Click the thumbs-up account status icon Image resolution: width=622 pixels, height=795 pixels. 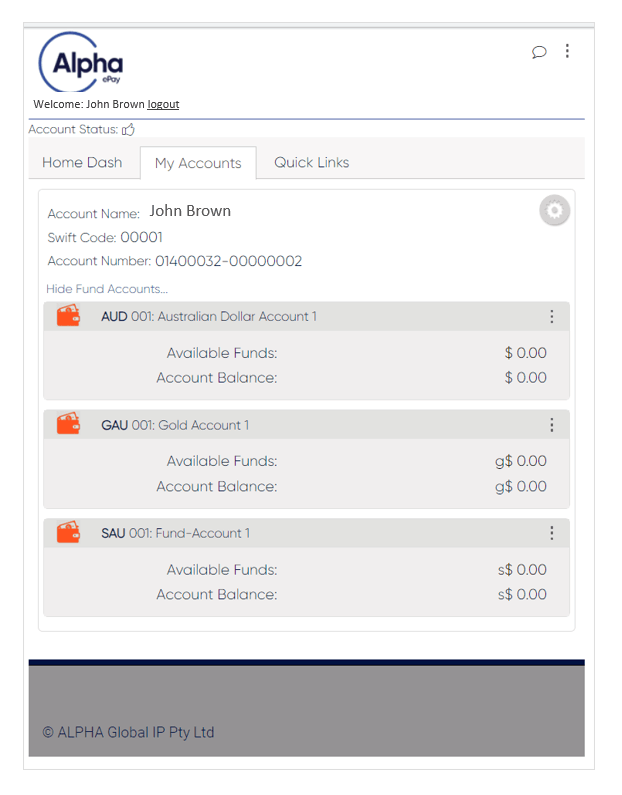(128, 130)
